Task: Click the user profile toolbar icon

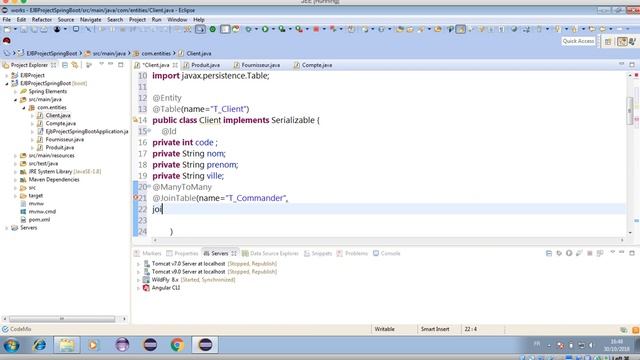Action: pyautogui.click(x=57, y=29)
